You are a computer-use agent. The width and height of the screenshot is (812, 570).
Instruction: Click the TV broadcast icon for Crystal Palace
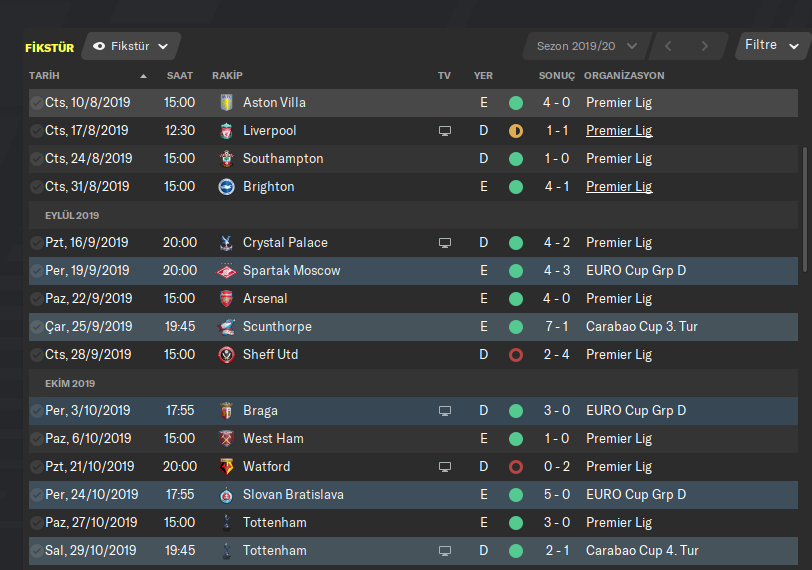(445, 243)
